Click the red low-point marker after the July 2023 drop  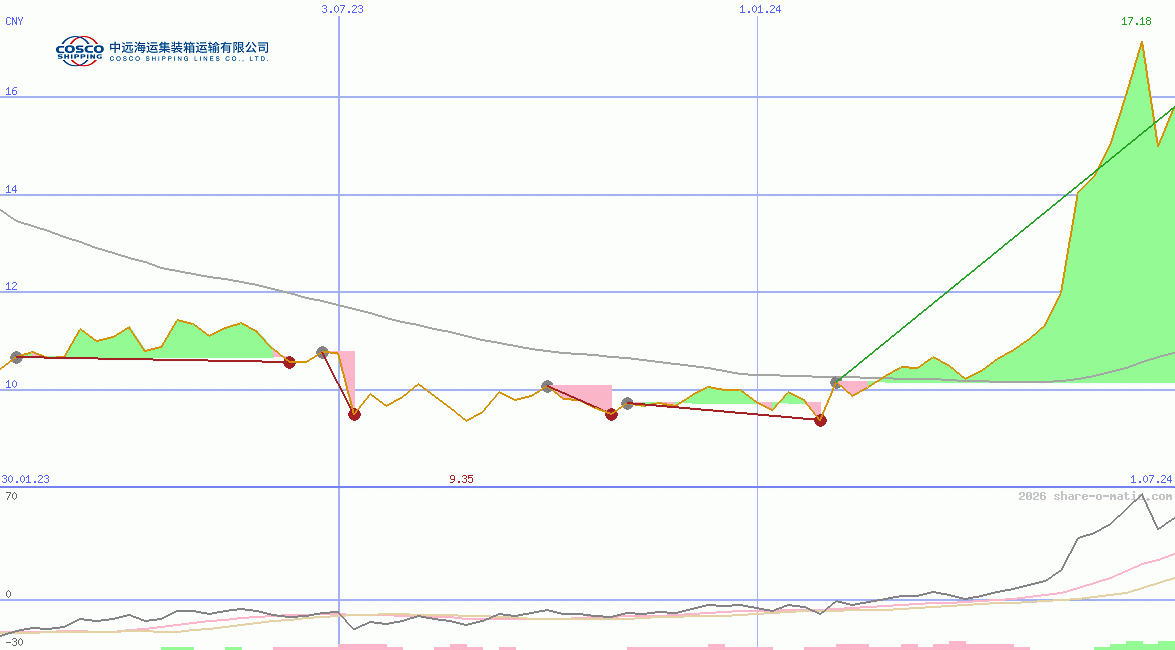click(353, 414)
